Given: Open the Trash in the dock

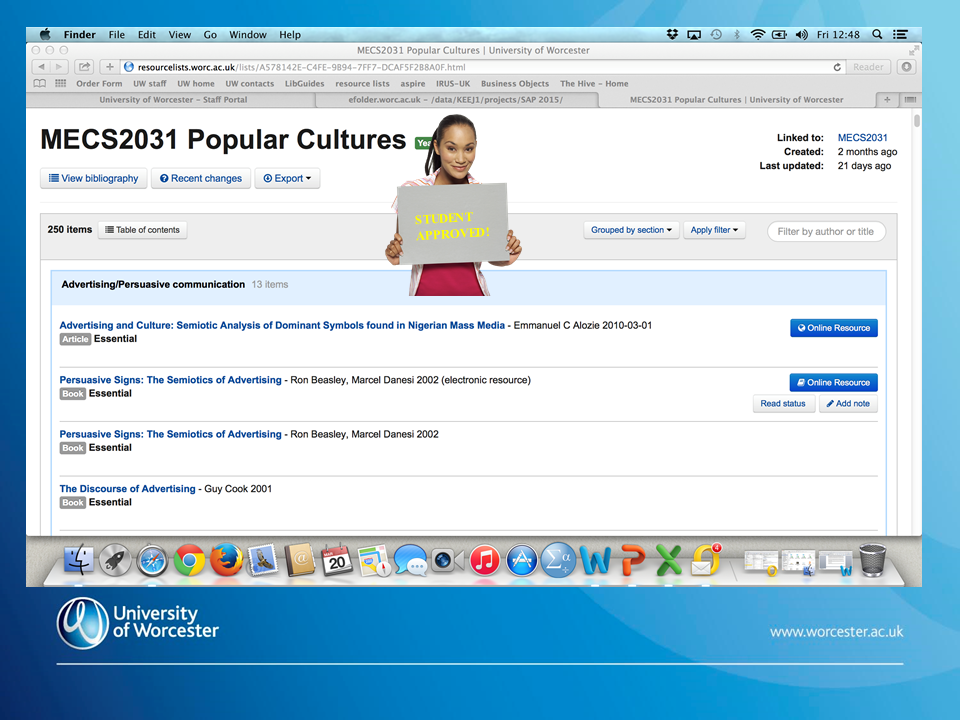Looking at the screenshot, I should click(x=872, y=560).
